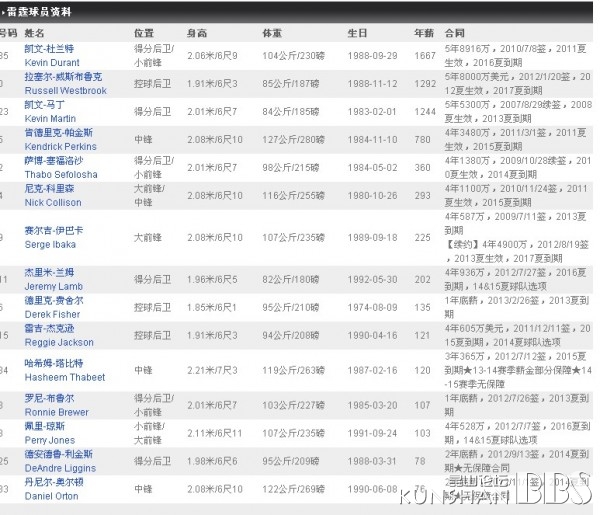Screen dimensions: 600x515
Task: Click the 雷霆球员资料 section title
Action: (x=39, y=12)
